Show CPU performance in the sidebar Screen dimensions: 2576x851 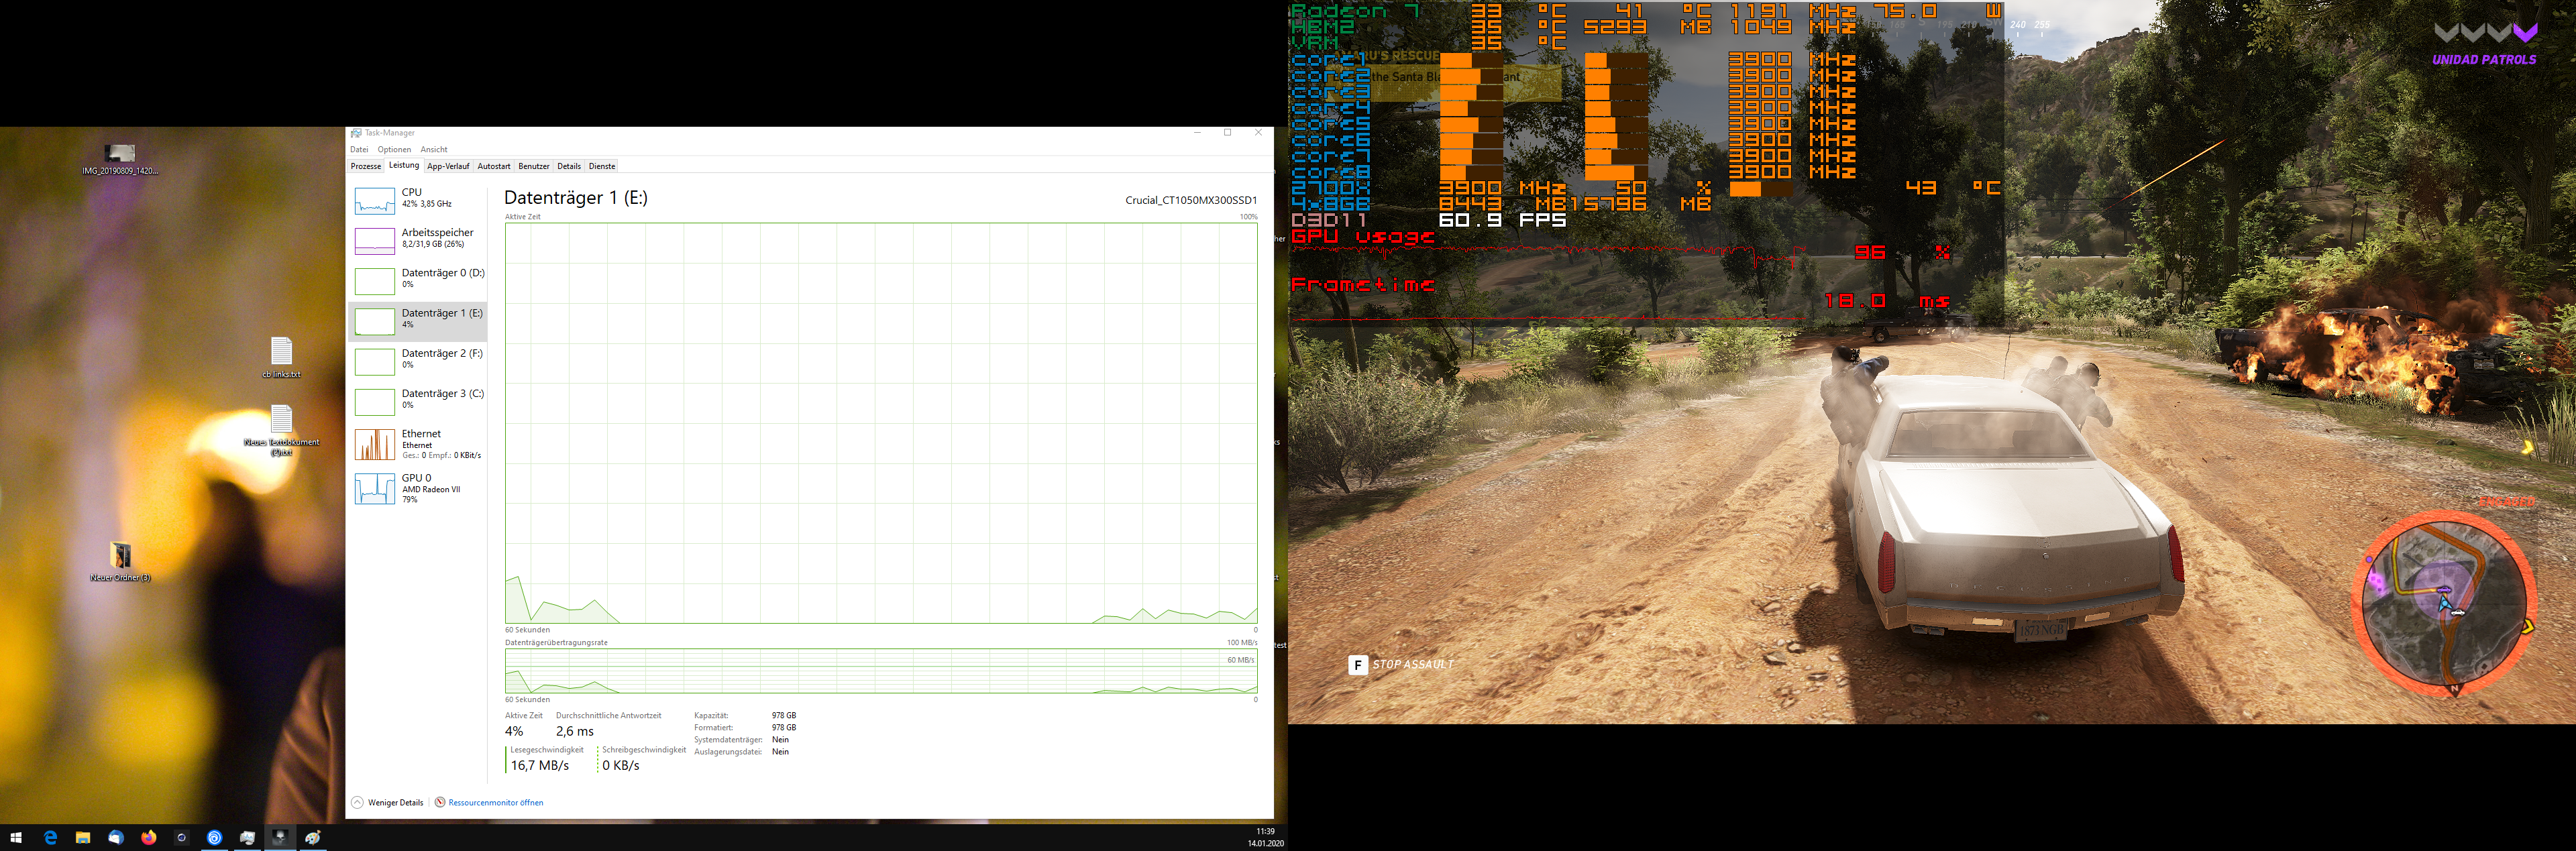click(418, 200)
